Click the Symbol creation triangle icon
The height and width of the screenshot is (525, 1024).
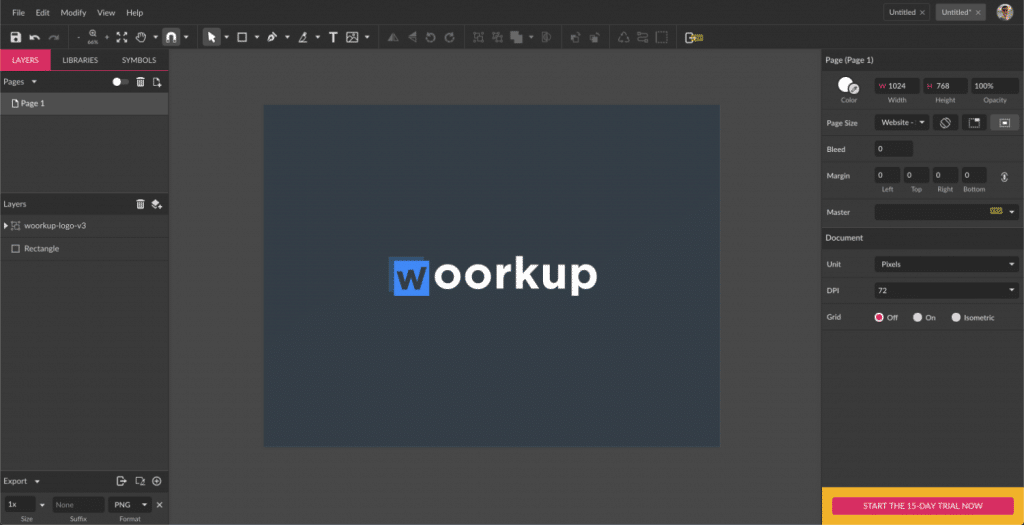point(624,37)
